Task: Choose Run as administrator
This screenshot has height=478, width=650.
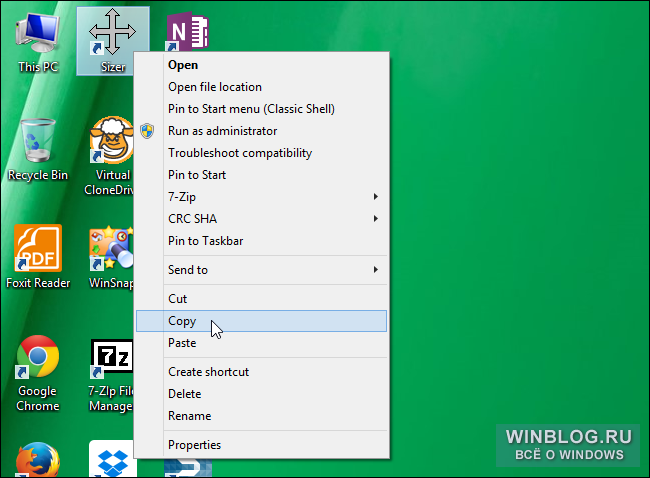Action: click(x=262, y=131)
